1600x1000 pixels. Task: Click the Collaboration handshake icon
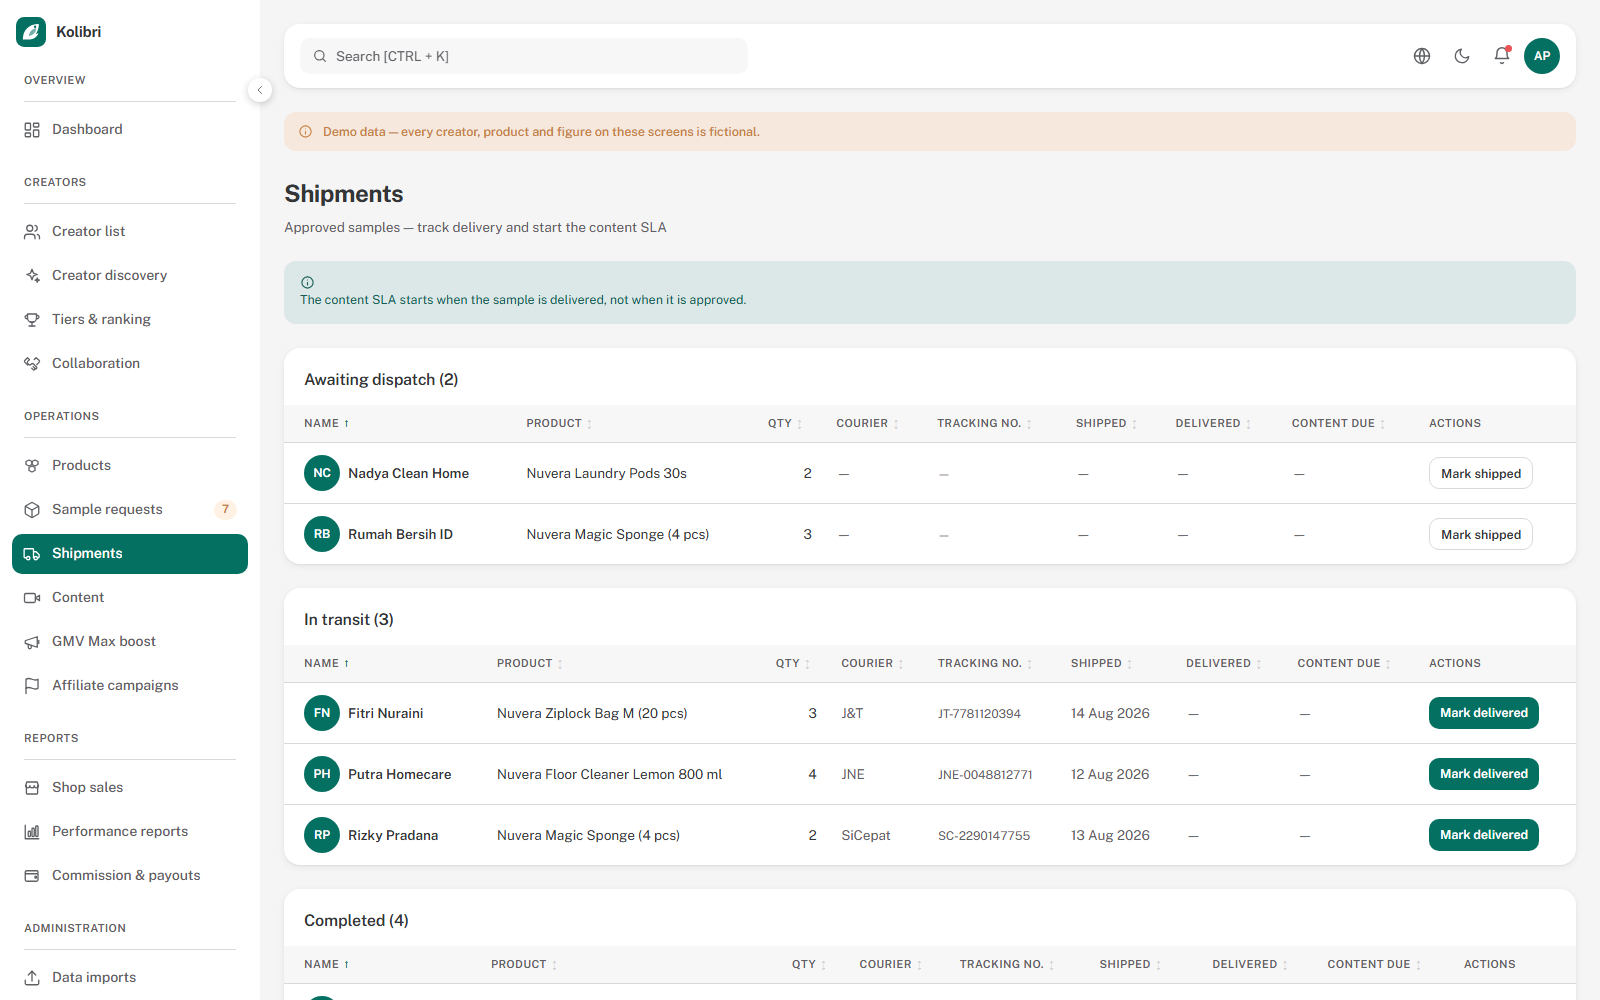point(32,364)
